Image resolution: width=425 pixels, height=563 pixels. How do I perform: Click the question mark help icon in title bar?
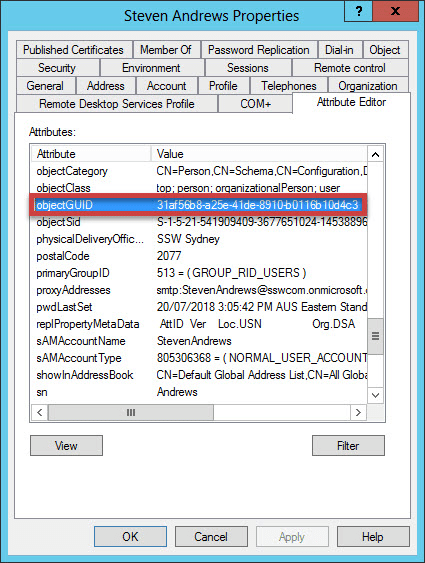358,11
